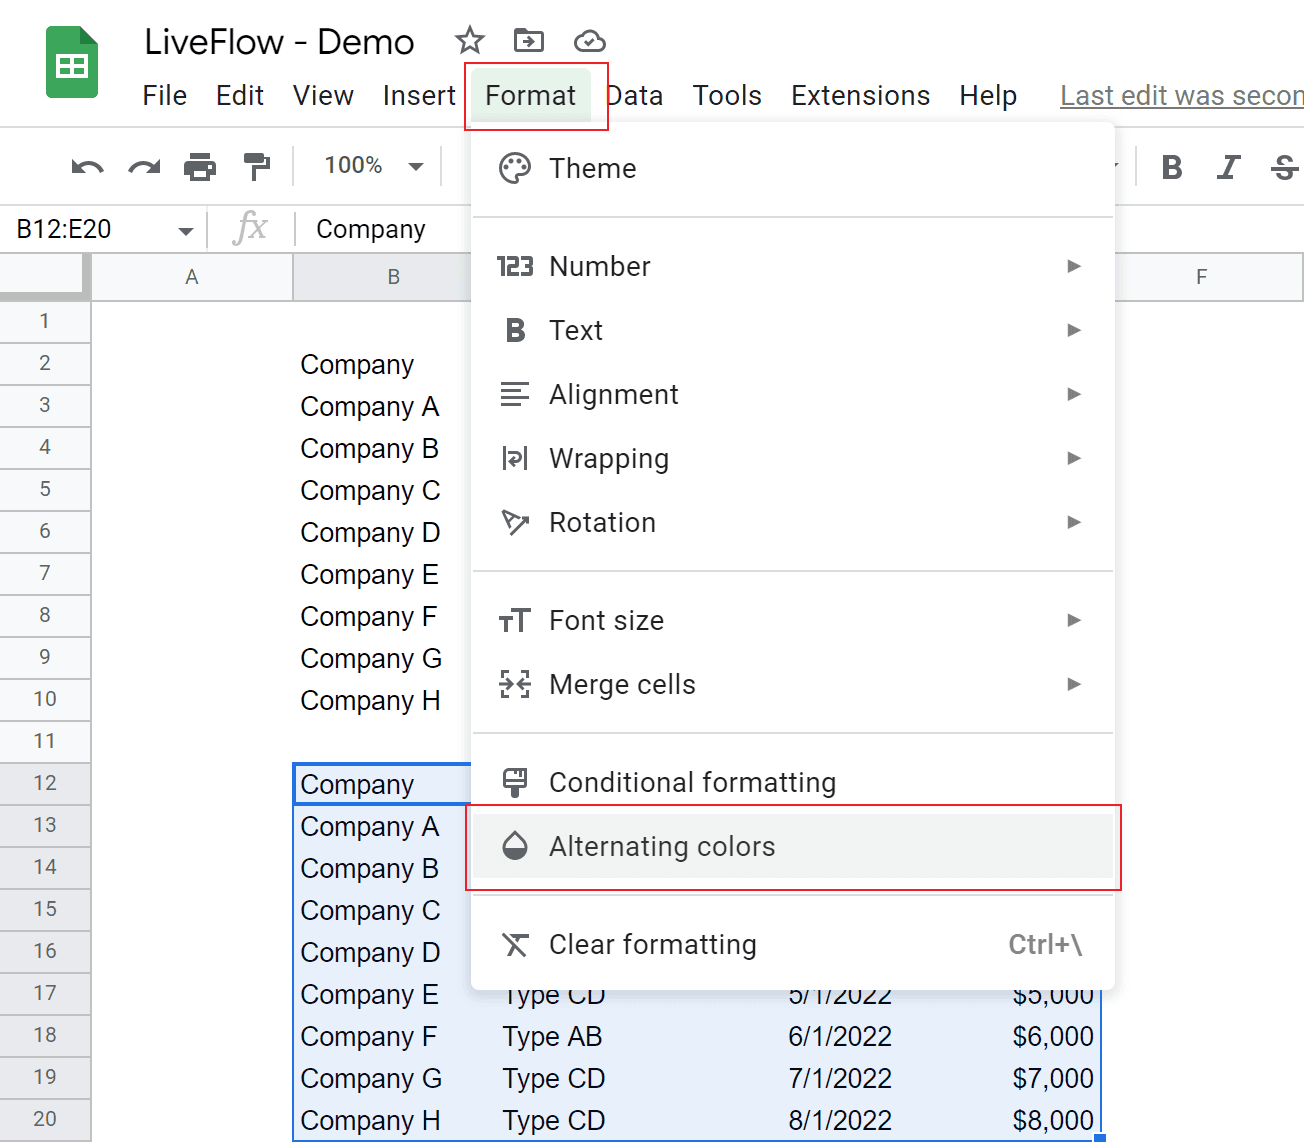This screenshot has width=1304, height=1142.
Task: Select row 11 header
Action: pos(45,741)
